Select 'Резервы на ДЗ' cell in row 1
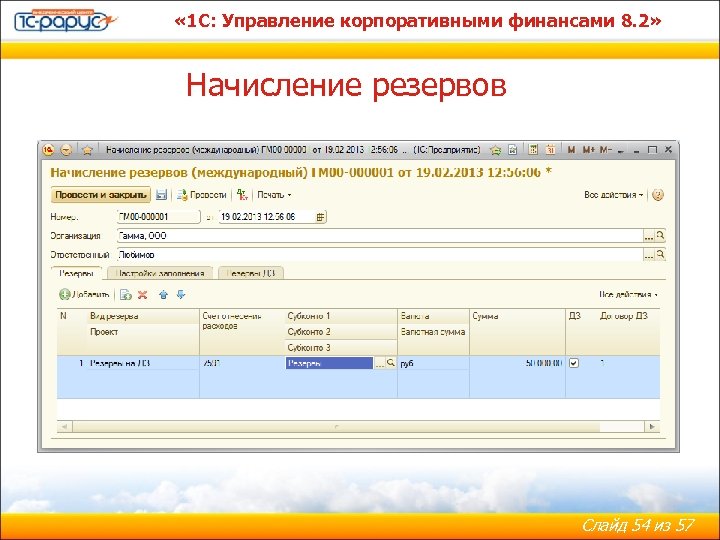 click(x=143, y=363)
